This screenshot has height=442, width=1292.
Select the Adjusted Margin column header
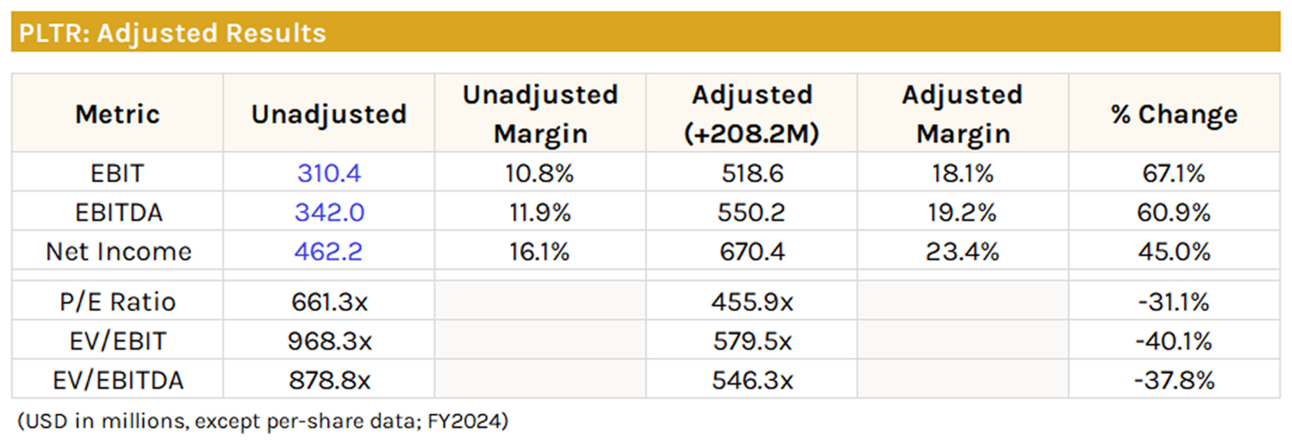point(962,114)
